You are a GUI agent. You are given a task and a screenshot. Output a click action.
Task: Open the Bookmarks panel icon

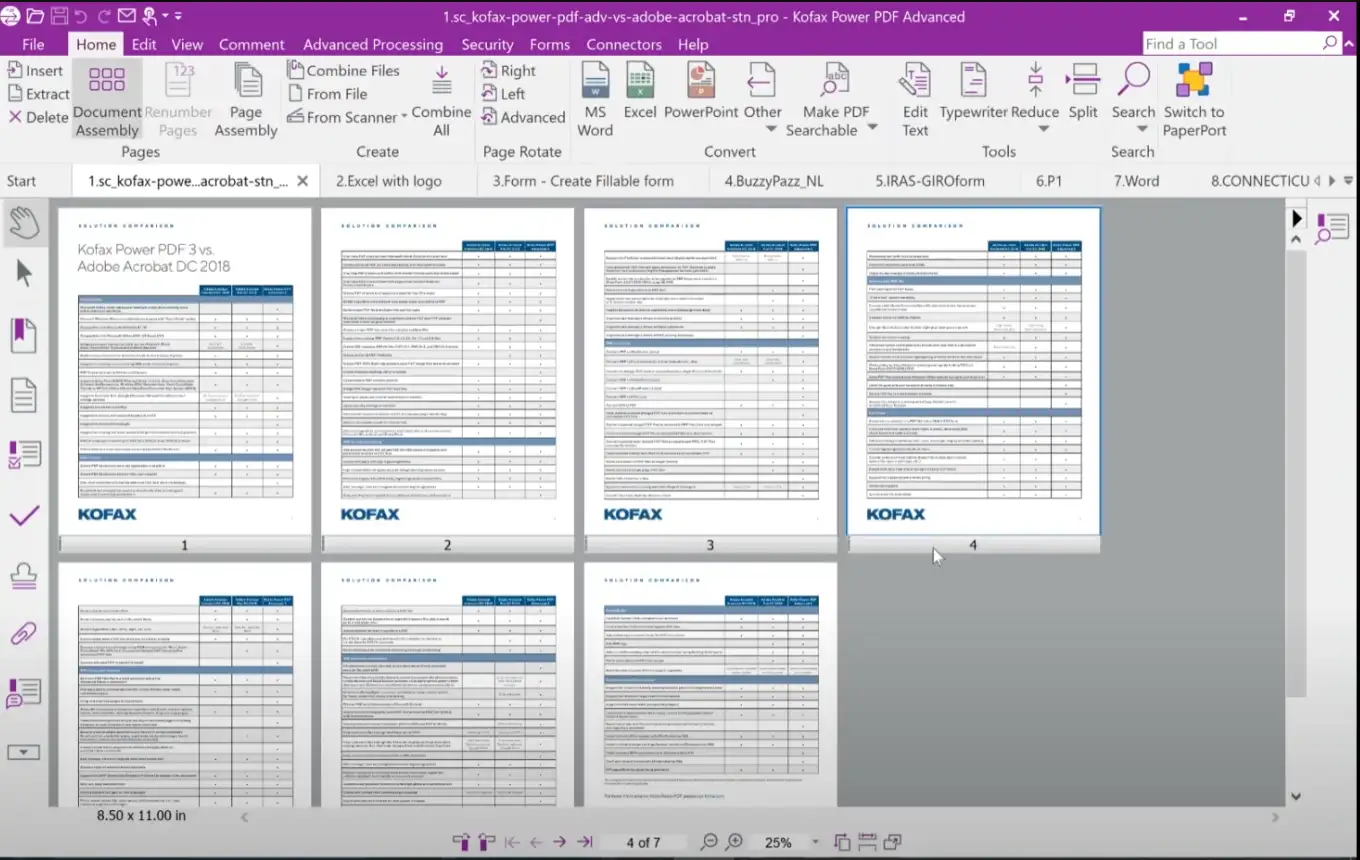[24, 336]
